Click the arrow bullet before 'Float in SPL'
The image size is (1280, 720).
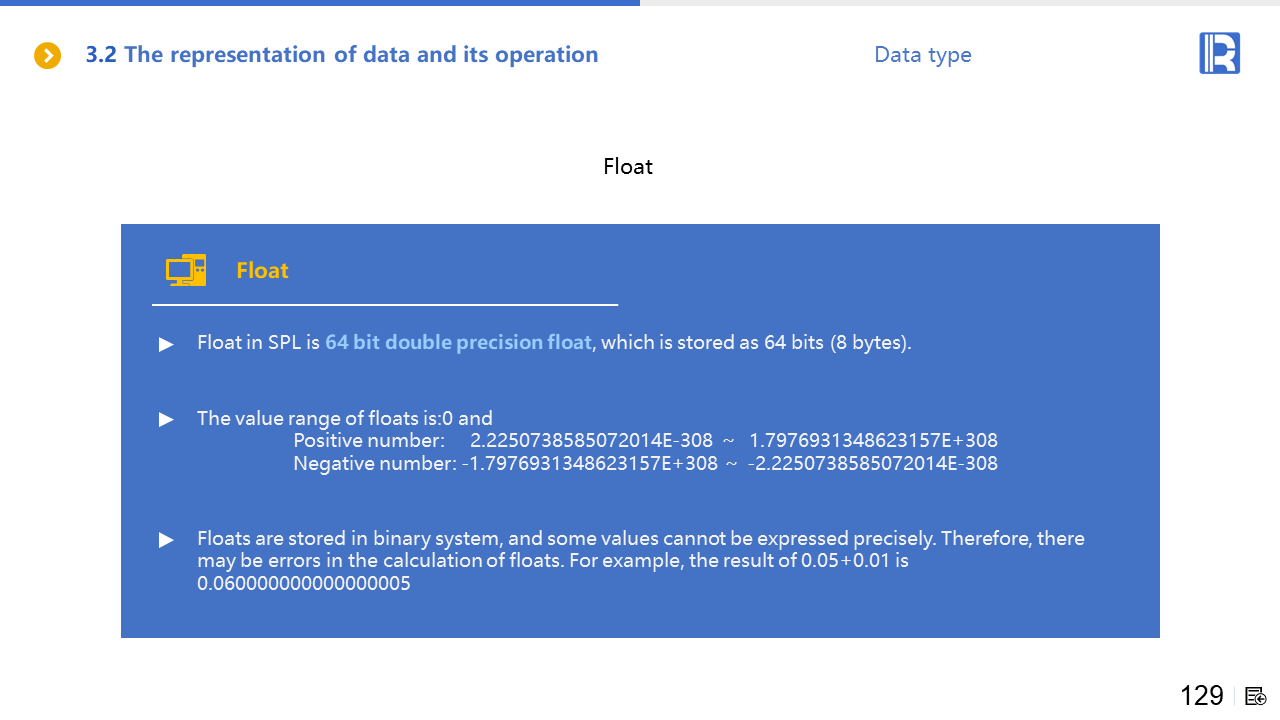[x=166, y=344]
